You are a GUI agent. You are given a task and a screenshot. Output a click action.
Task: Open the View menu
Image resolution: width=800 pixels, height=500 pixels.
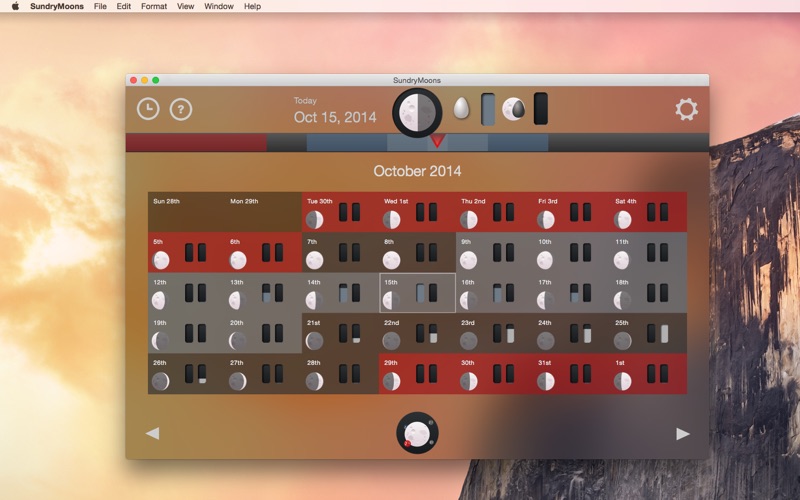[x=185, y=6]
